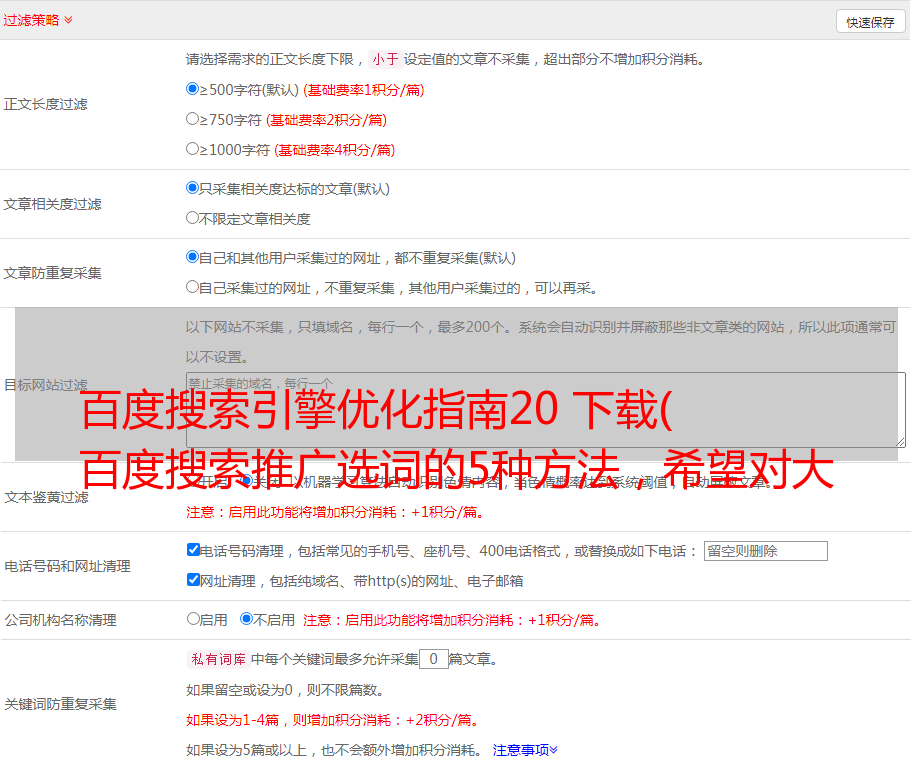Choose 只采集相关度达标的文章 option
The height and width of the screenshot is (768, 912).
click(x=193, y=188)
